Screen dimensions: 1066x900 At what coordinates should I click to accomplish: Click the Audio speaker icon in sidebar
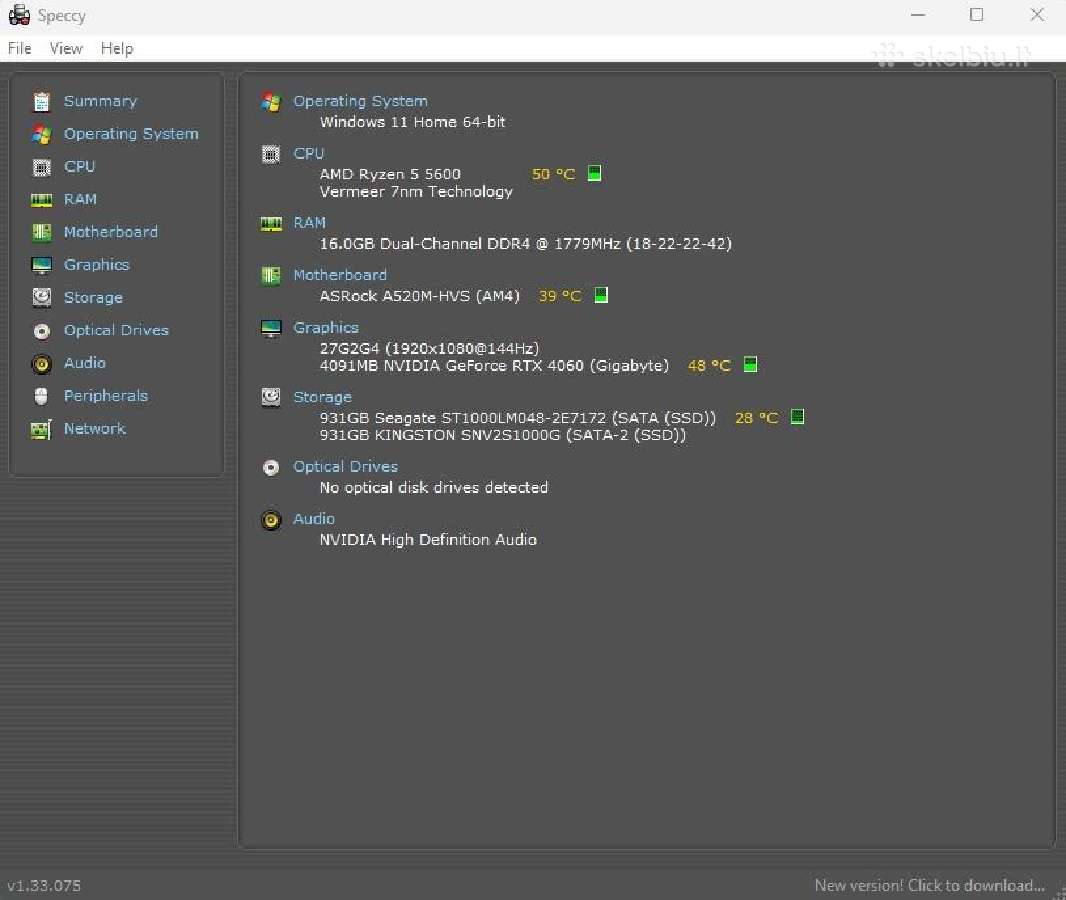point(41,364)
